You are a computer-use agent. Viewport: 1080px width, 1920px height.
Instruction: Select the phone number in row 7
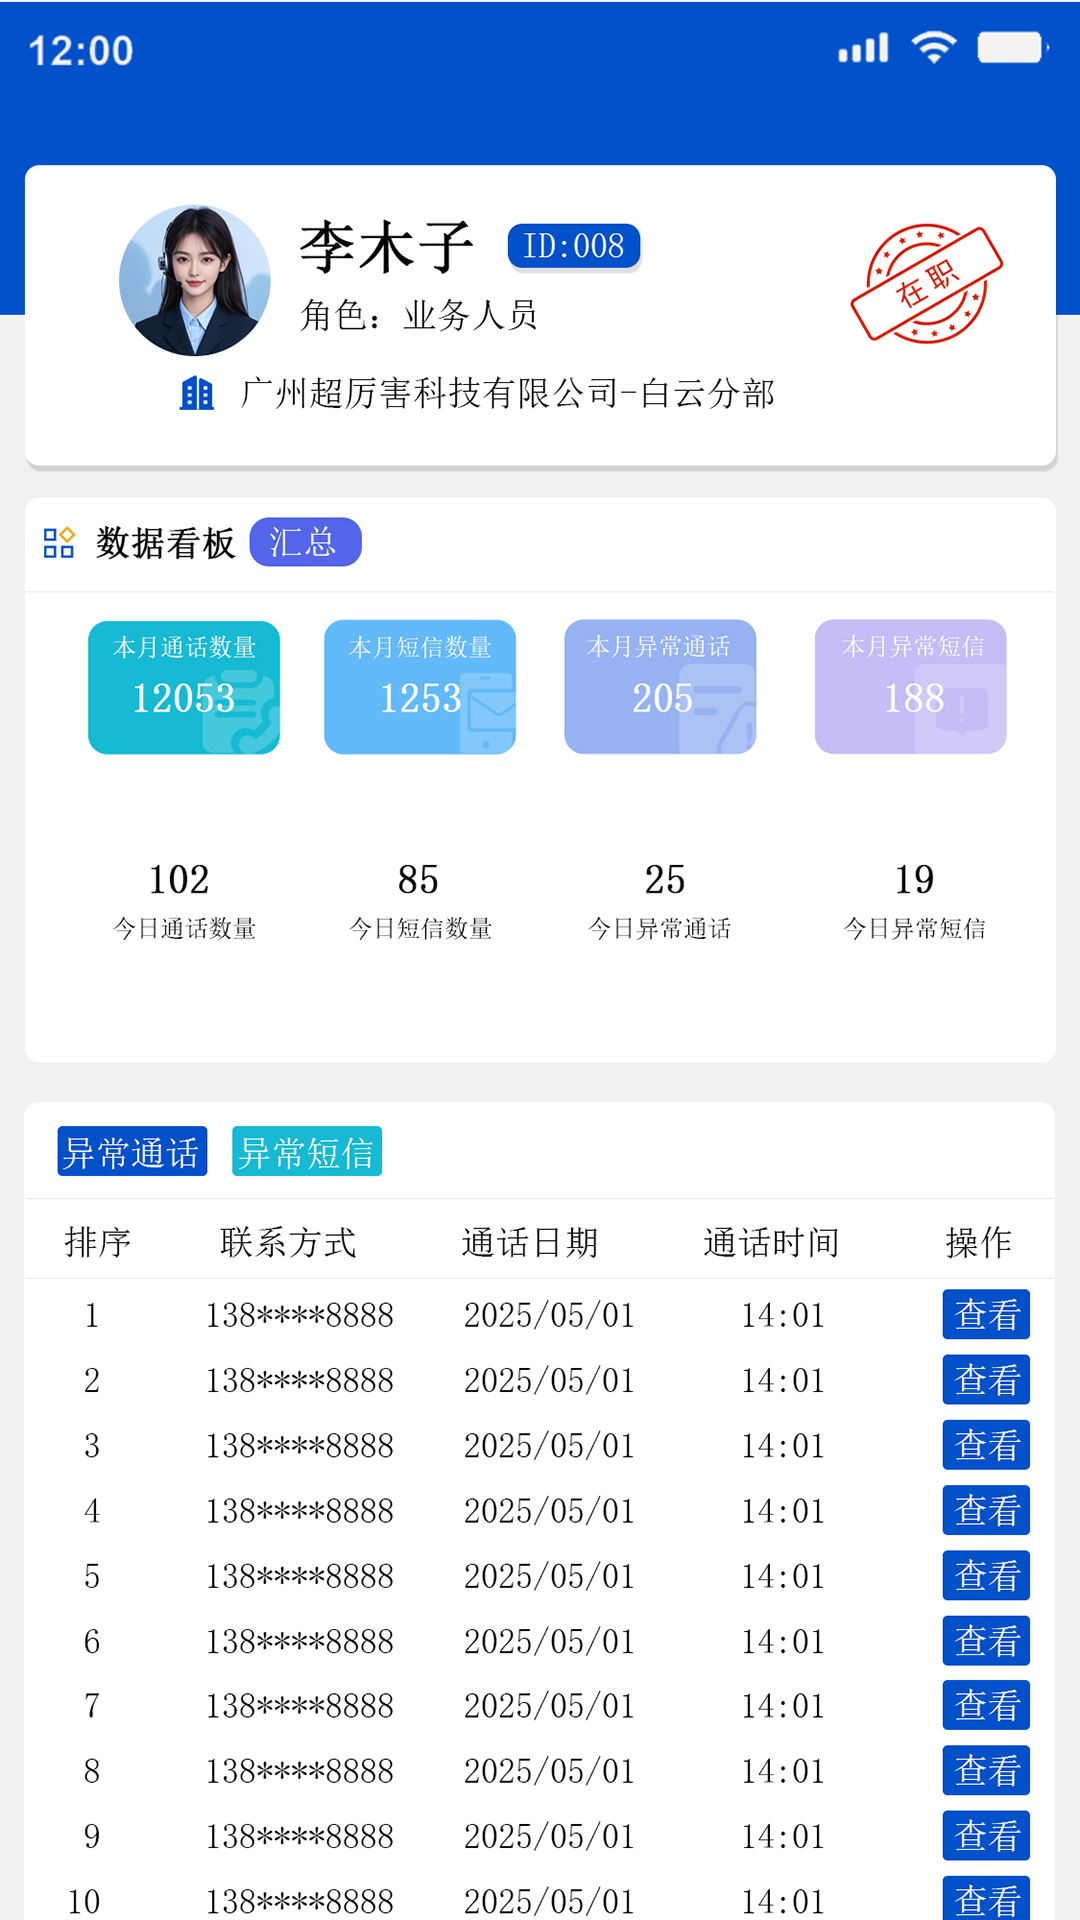point(300,1706)
